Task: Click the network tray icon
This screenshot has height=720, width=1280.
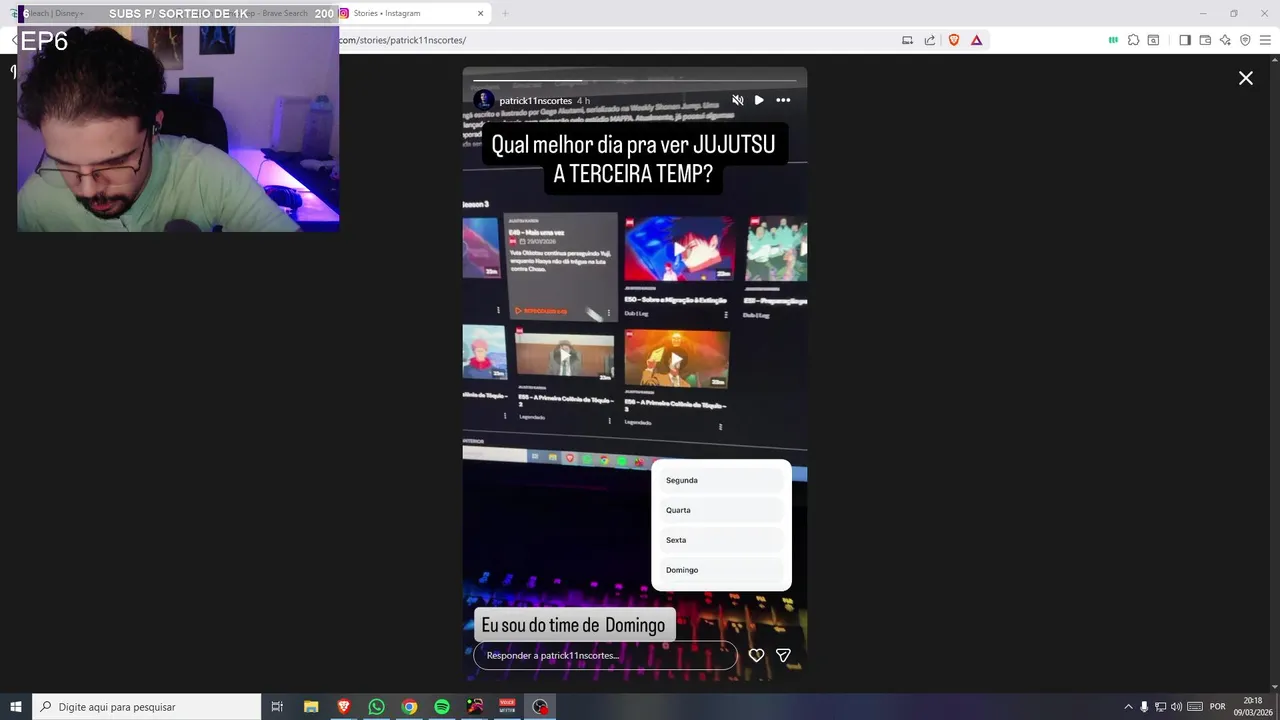Action: 1160,707
